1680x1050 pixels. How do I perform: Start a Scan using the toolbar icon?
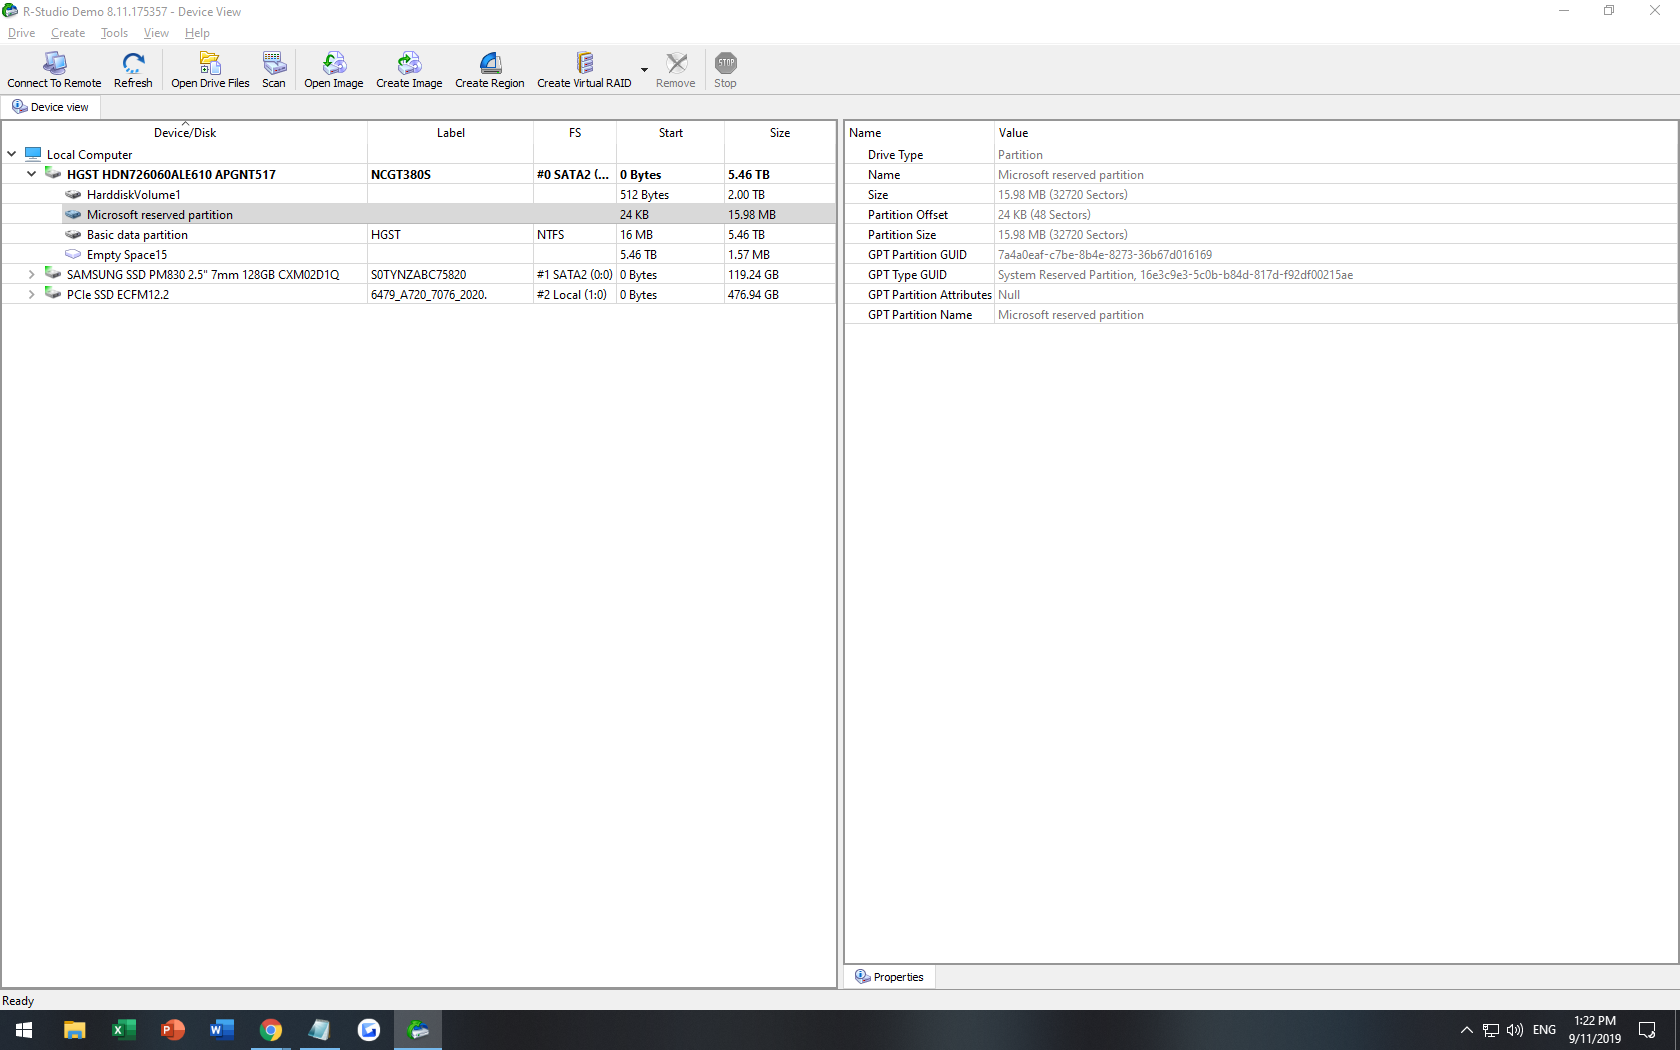pos(274,70)
